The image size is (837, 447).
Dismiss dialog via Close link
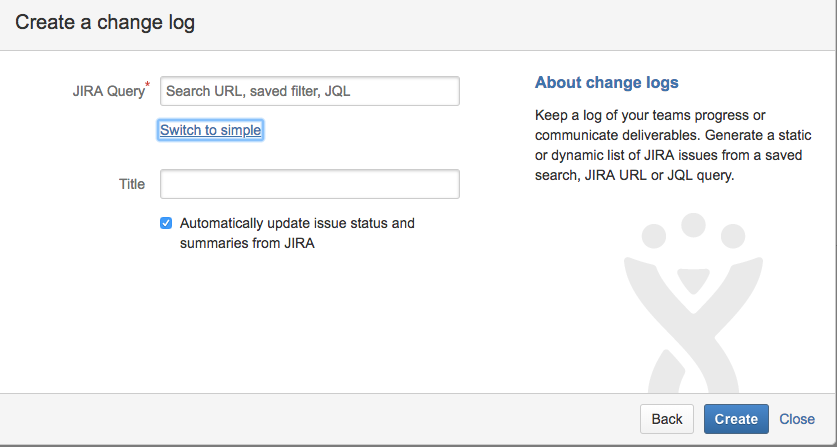[797, 419]
